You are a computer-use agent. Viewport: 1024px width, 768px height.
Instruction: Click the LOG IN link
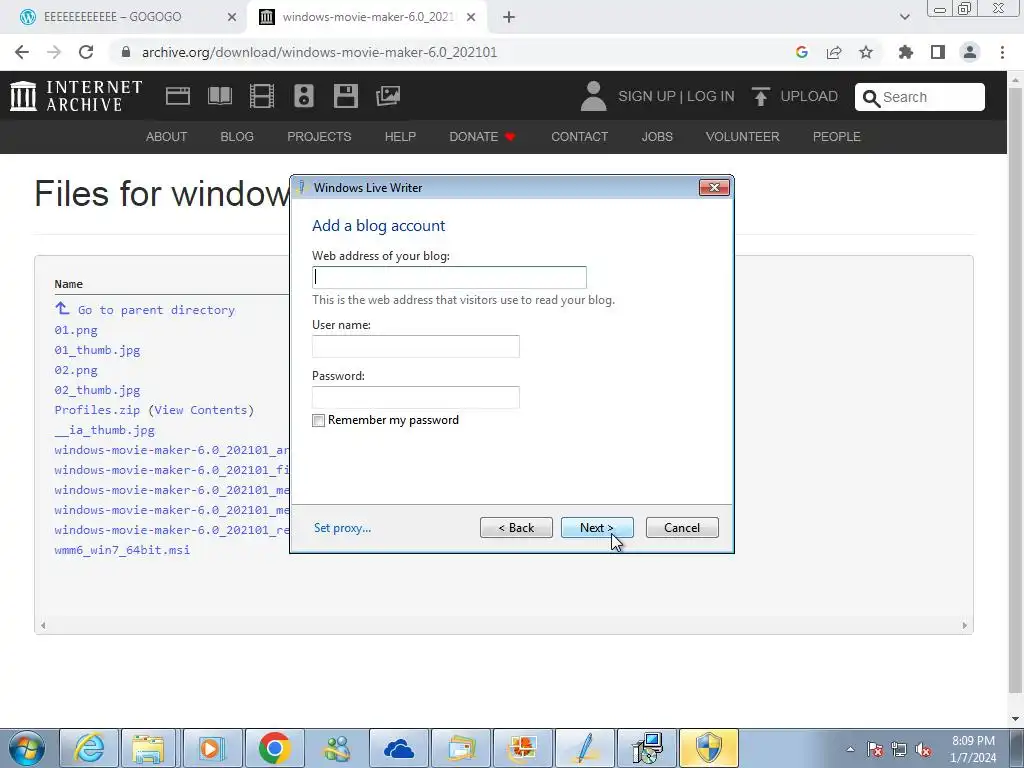click(711, 96)
